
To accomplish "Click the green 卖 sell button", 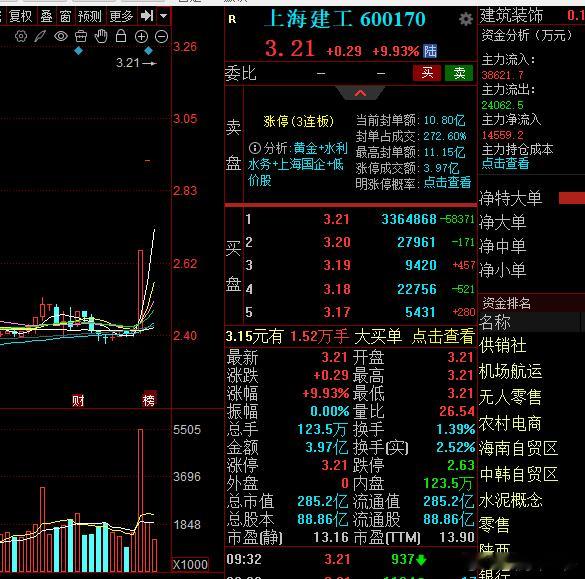I will [x=459, y=73].
